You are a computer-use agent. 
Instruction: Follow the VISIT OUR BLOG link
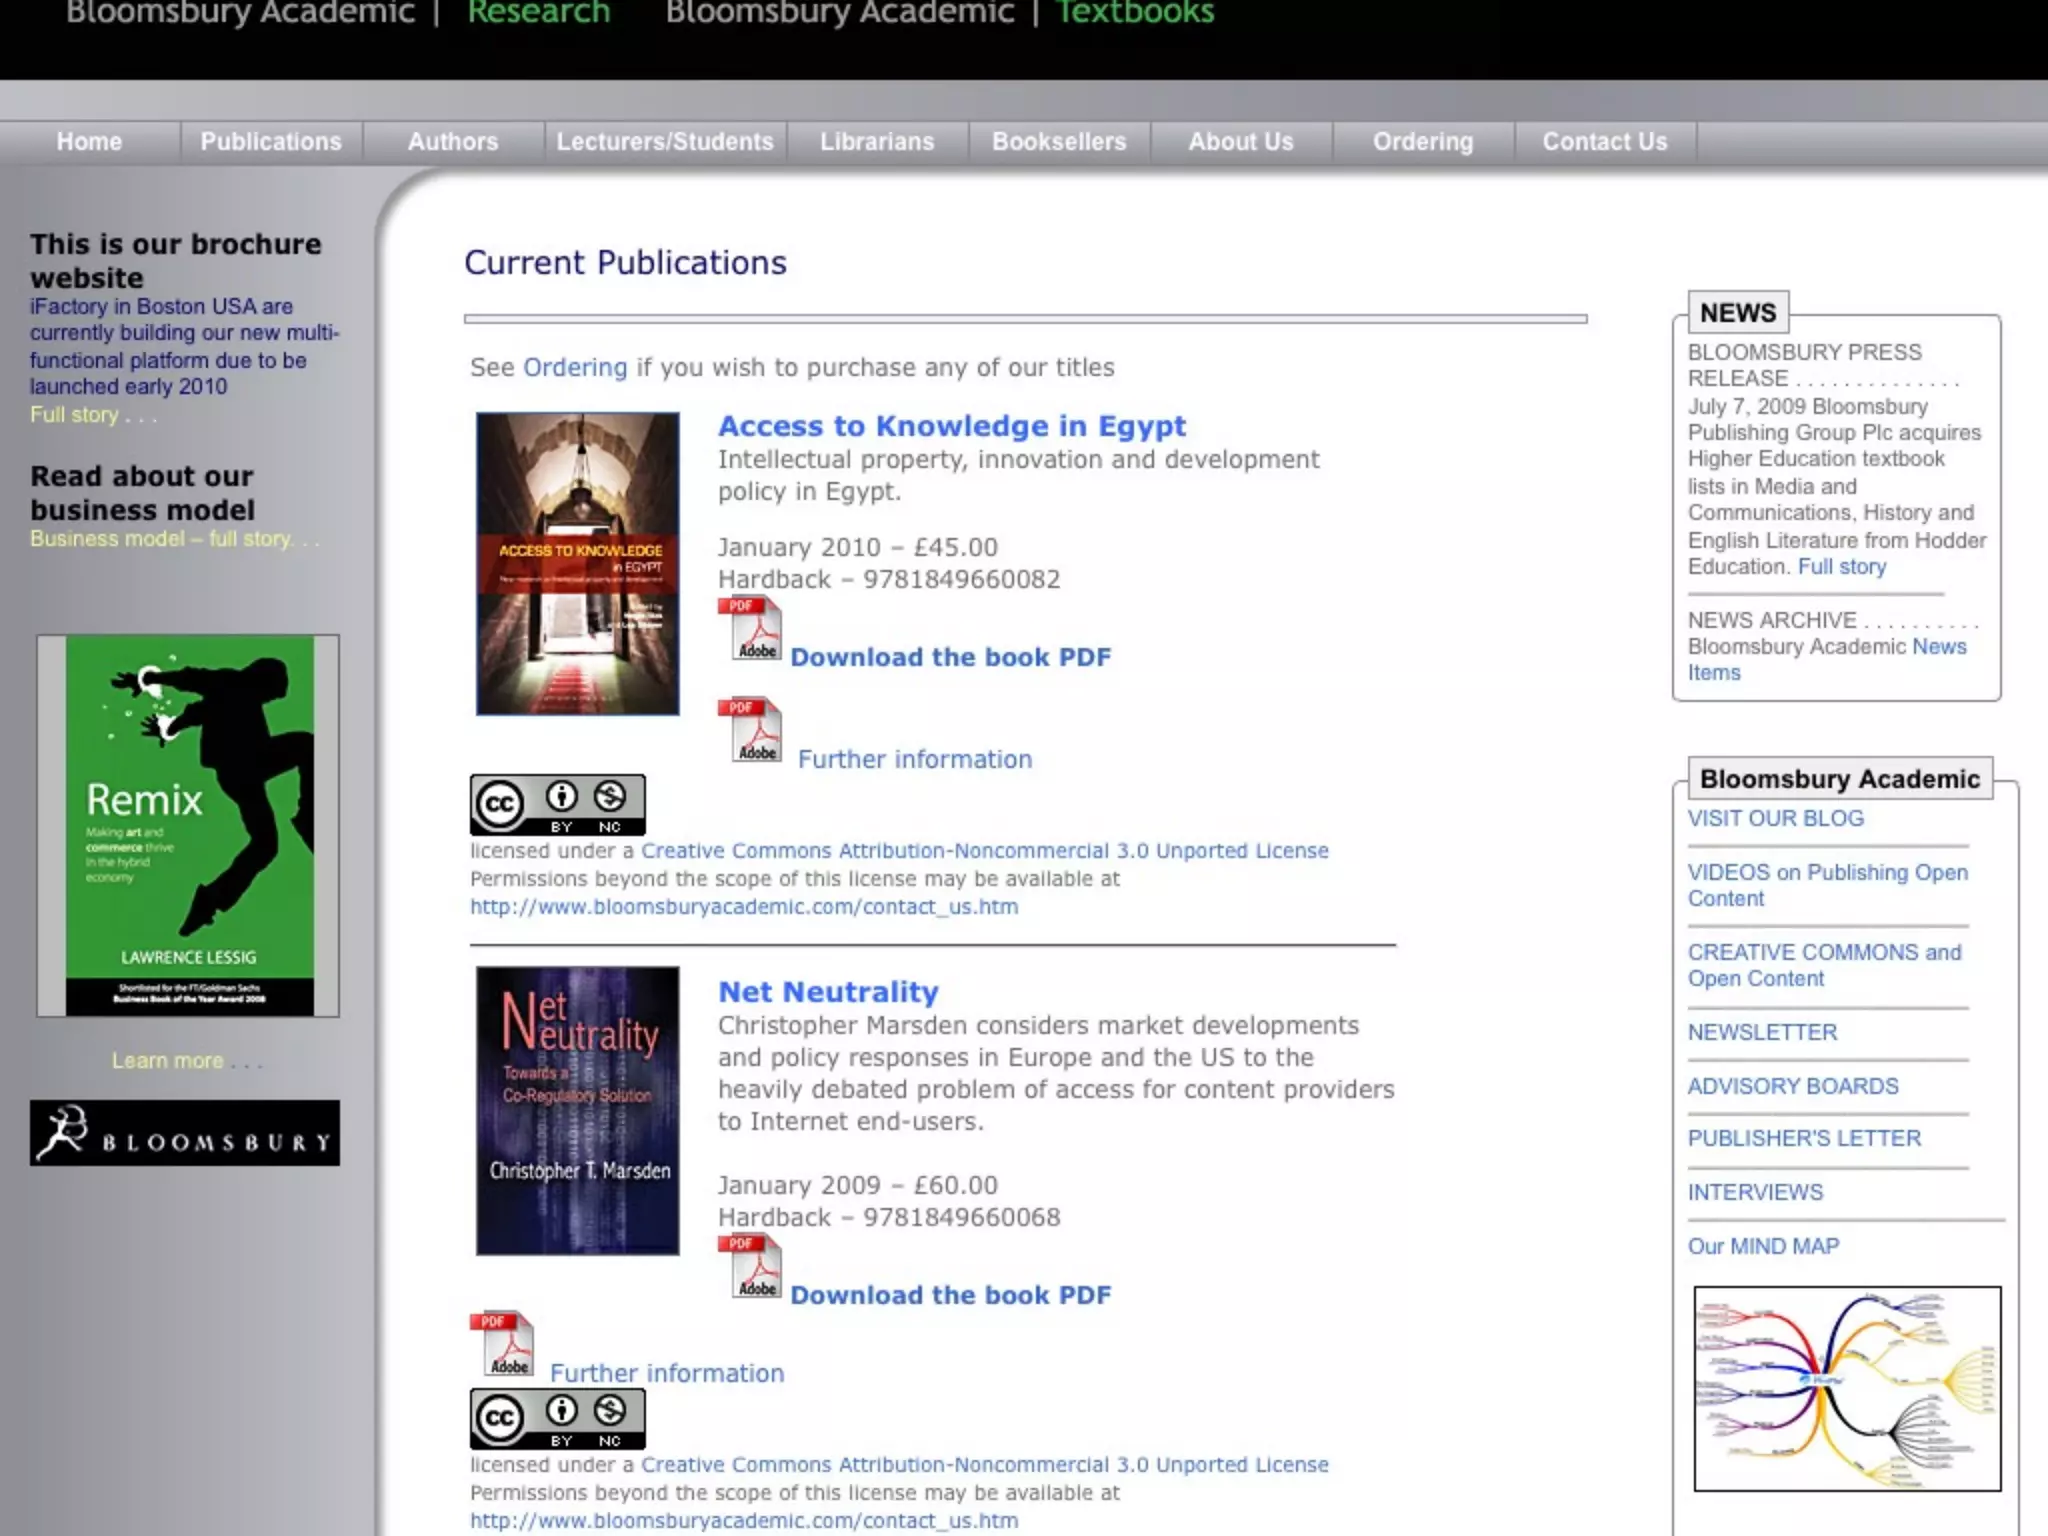click(1775, 818)
